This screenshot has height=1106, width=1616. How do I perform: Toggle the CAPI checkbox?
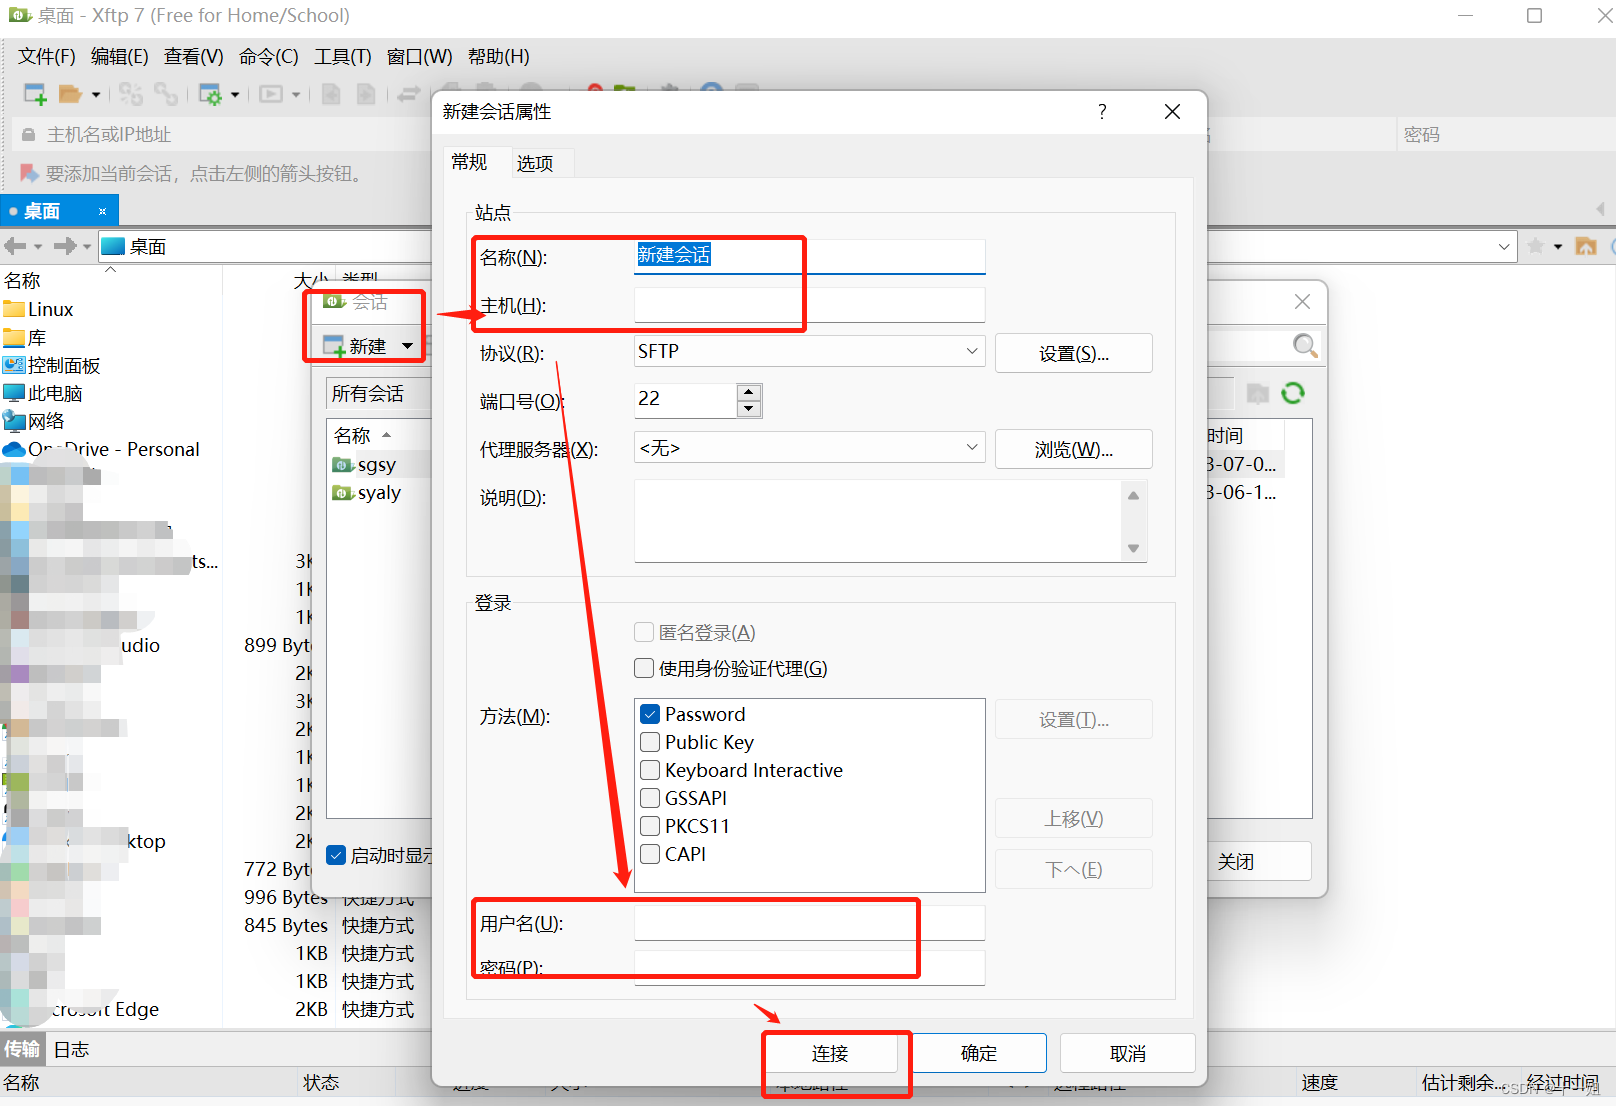tap(650, 854)
